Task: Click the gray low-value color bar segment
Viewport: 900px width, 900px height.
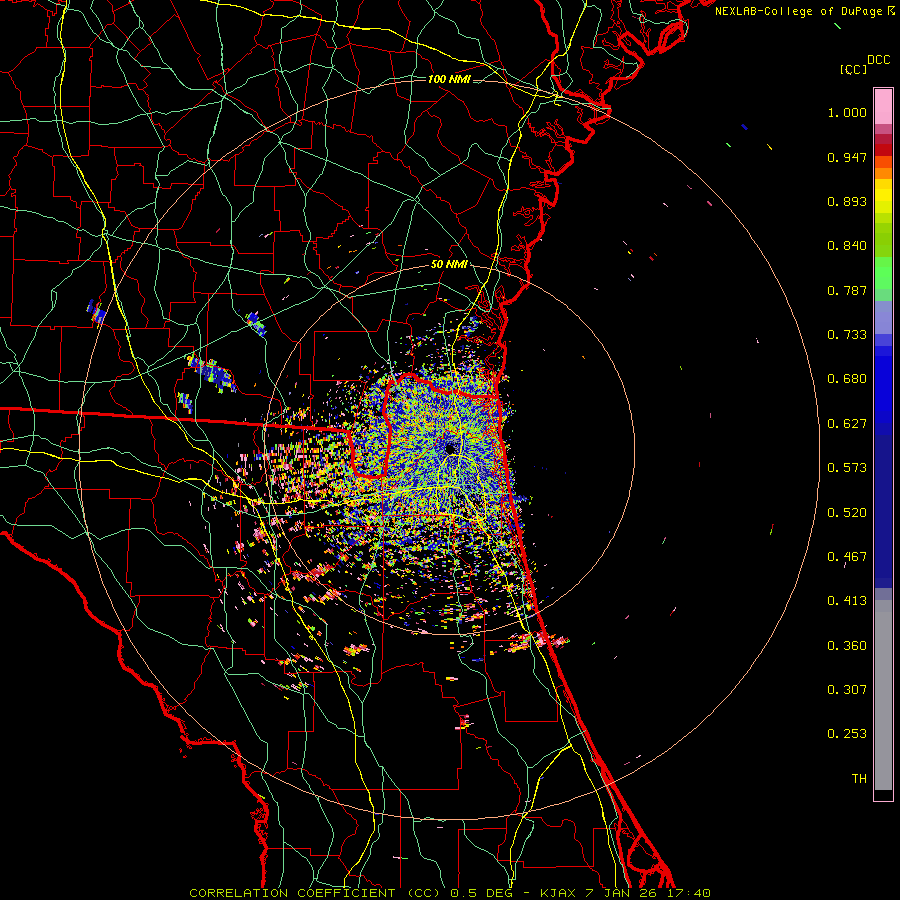Action: coord(883,695)
